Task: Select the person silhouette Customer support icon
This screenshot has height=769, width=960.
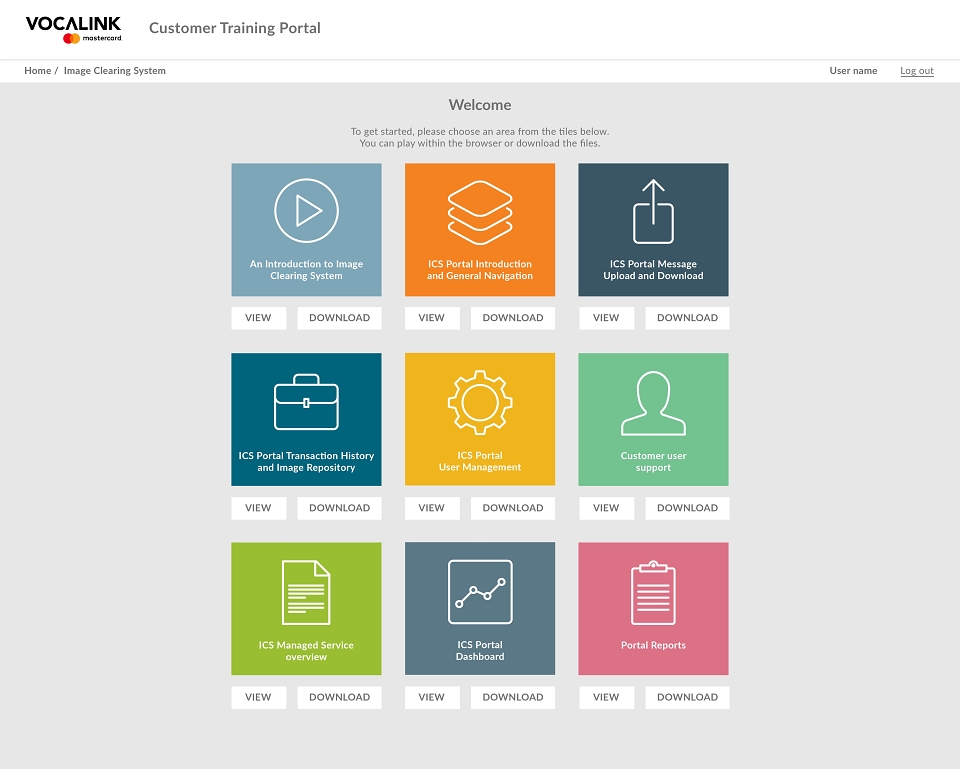Action: coord(653,403)
